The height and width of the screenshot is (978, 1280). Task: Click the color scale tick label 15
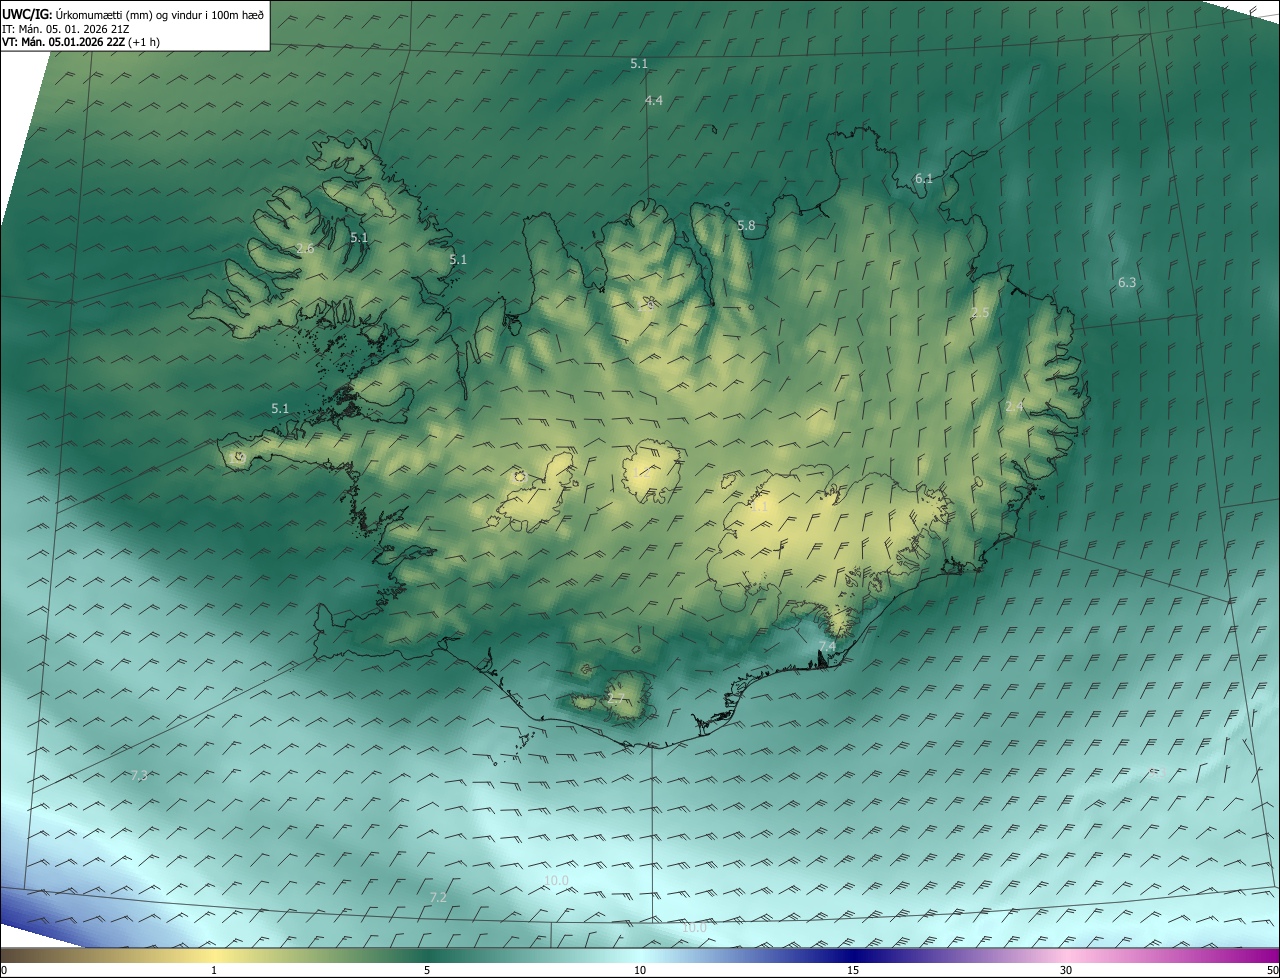point(853,971)
